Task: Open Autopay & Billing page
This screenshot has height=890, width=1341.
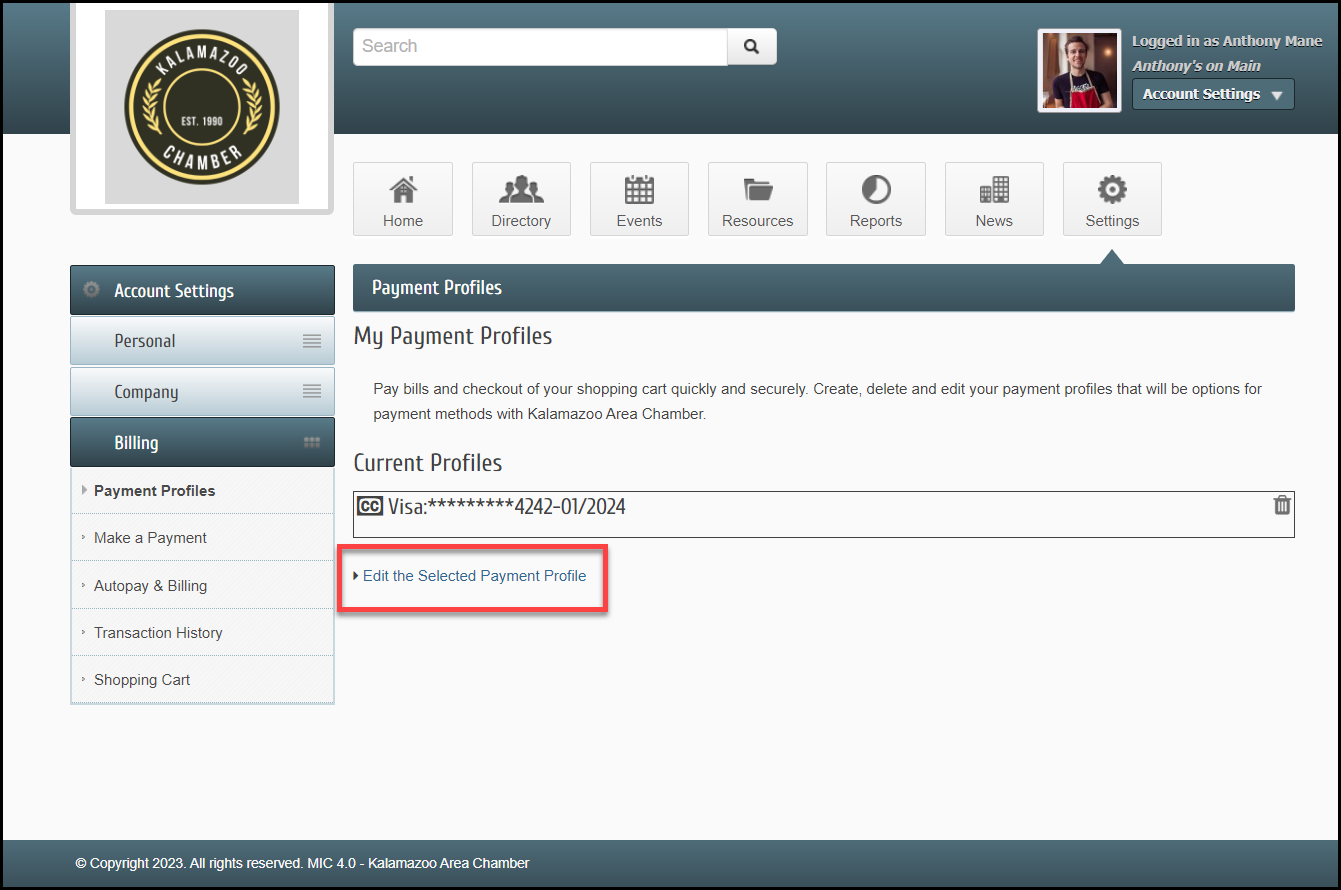Action: tap(150, 586)
